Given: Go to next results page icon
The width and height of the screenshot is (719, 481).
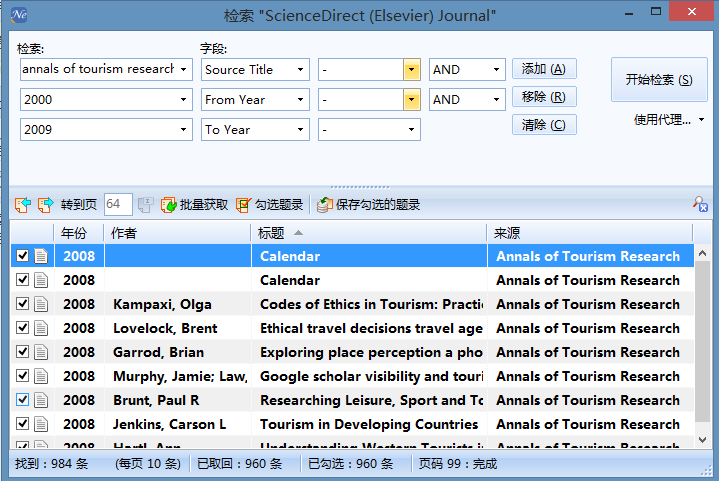Looking at the screenshot, I should tap(45, 205).
